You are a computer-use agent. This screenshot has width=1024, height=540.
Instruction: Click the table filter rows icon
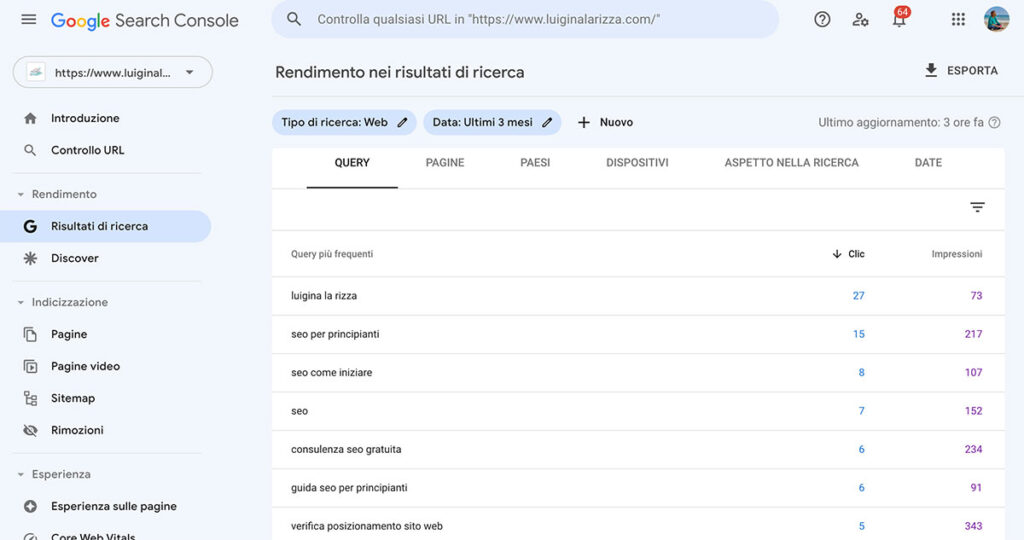tap(977, 207)
